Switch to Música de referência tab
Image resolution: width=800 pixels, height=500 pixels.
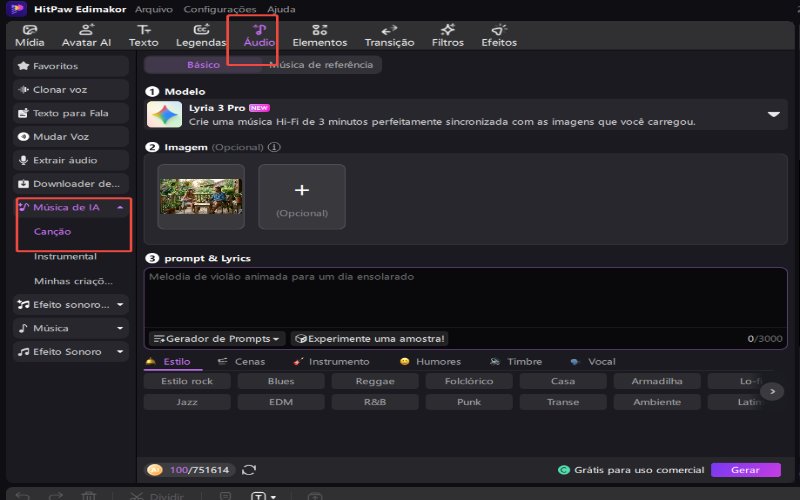click(321, 65)
